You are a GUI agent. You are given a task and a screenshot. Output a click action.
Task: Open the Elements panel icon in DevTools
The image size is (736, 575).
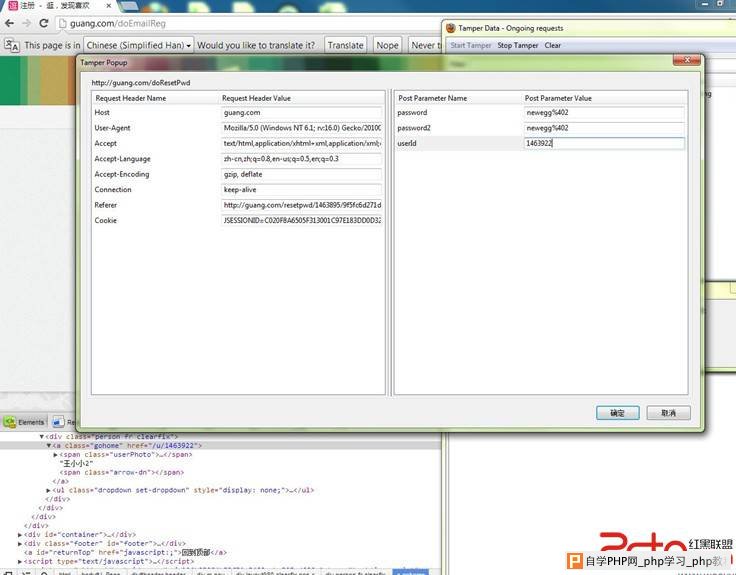click(x=9, y=422)
